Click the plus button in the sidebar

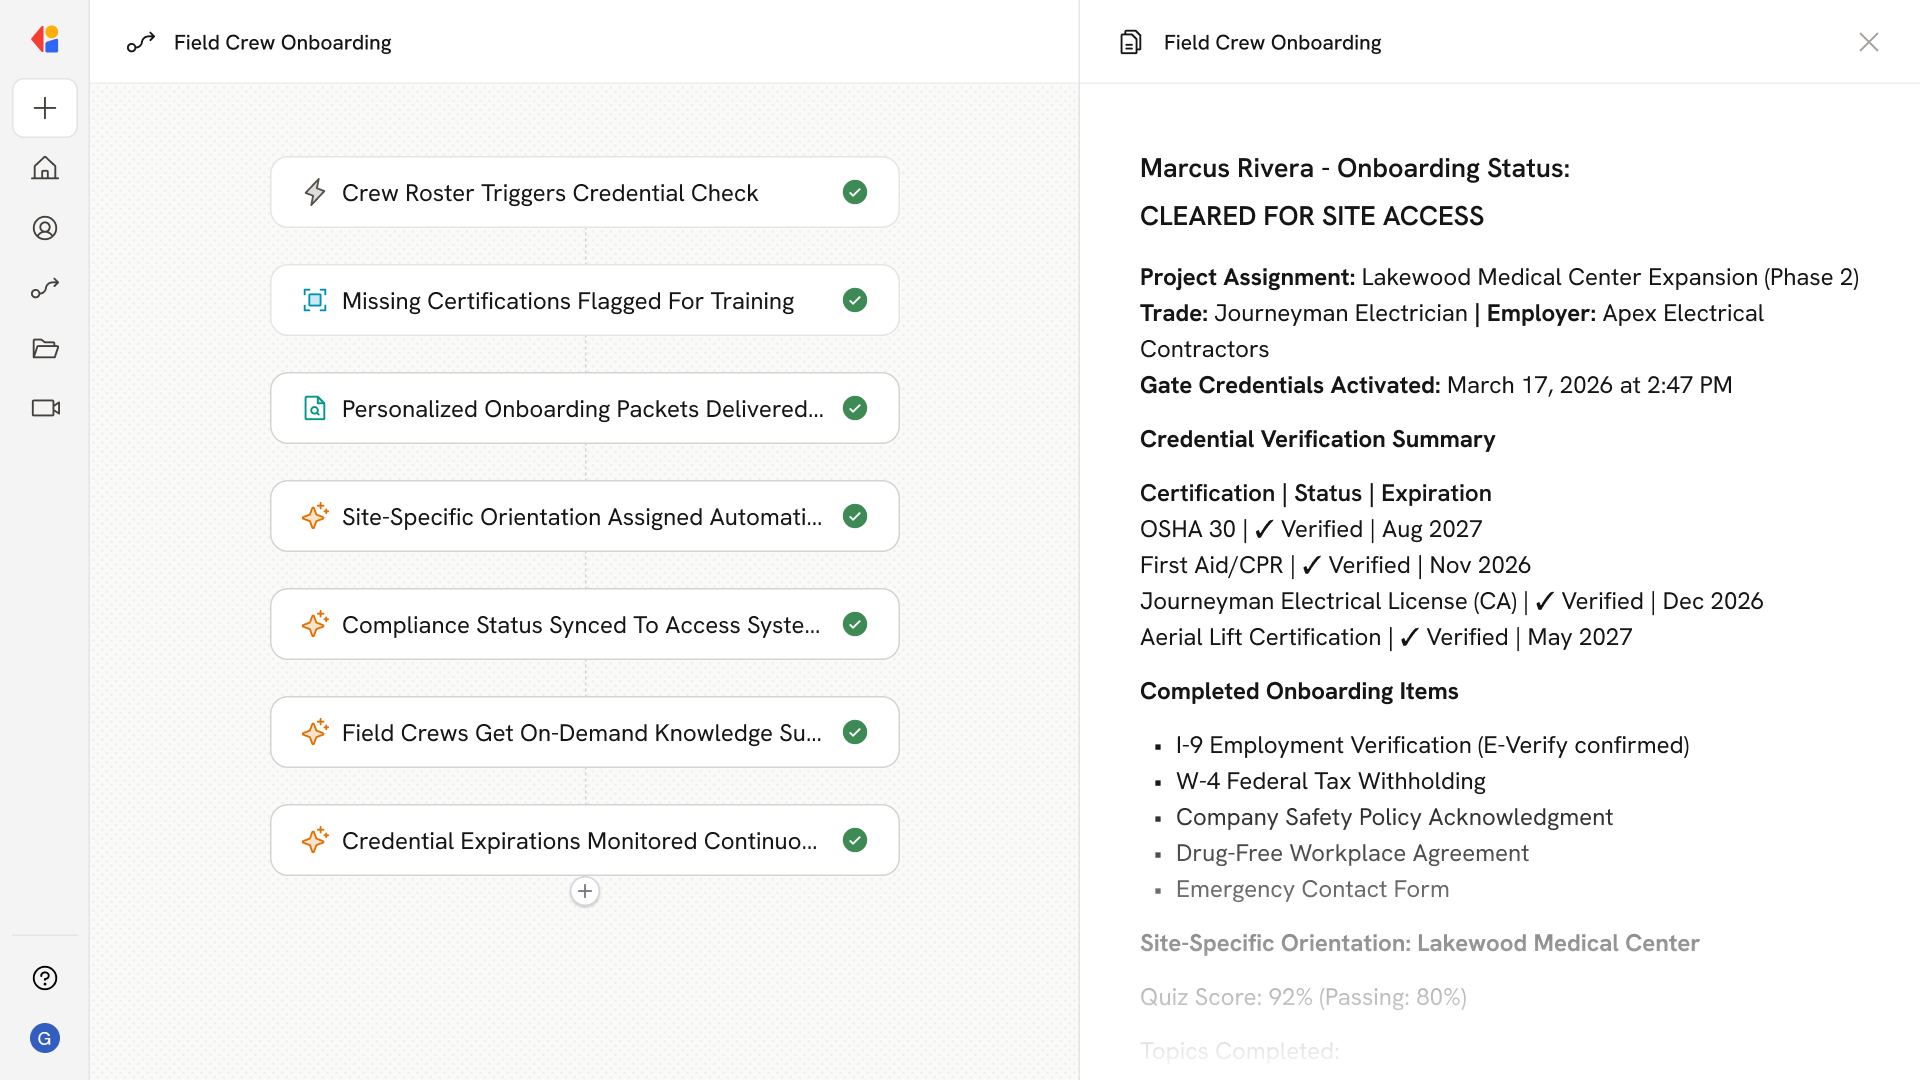(45, 108)
